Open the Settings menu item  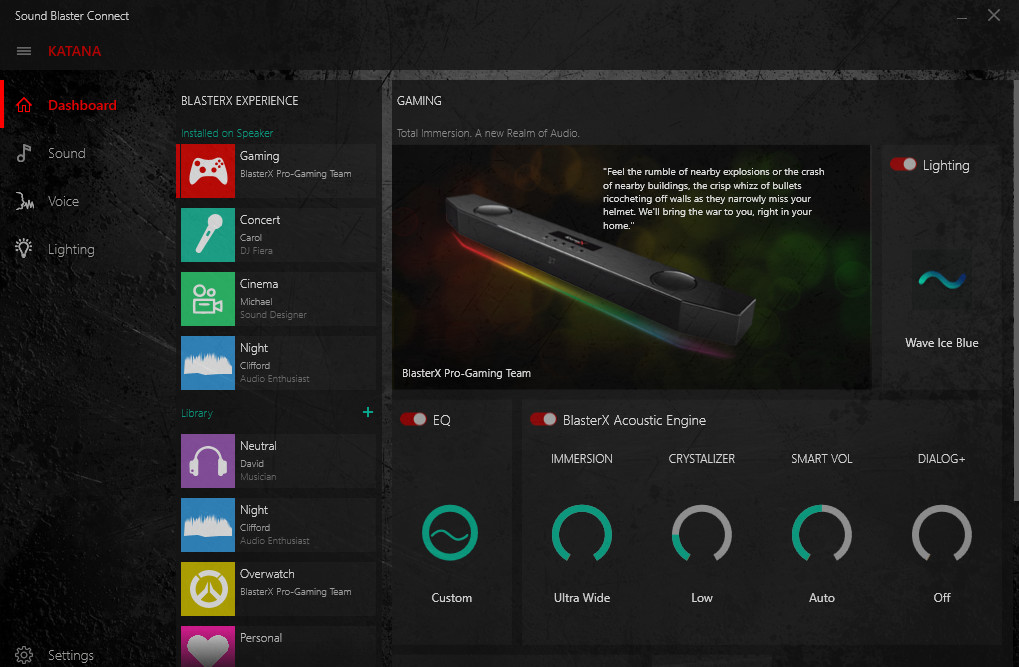coord(70,655)
